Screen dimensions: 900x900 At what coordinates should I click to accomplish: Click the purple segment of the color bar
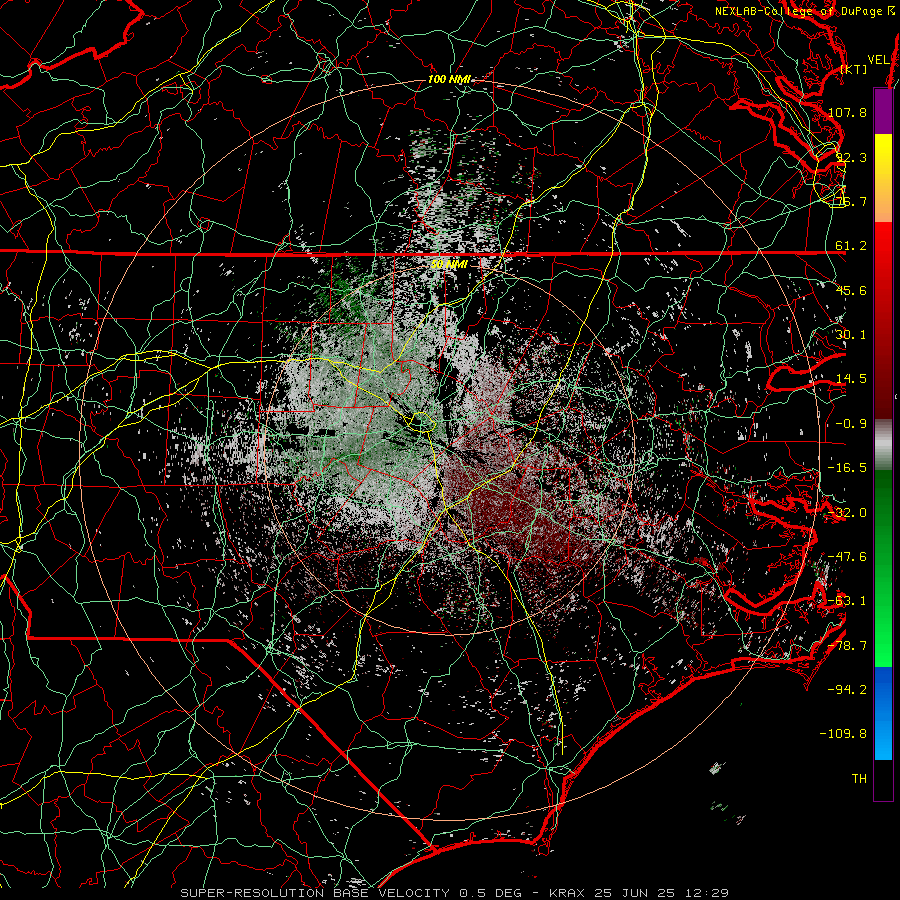[883, 112]
